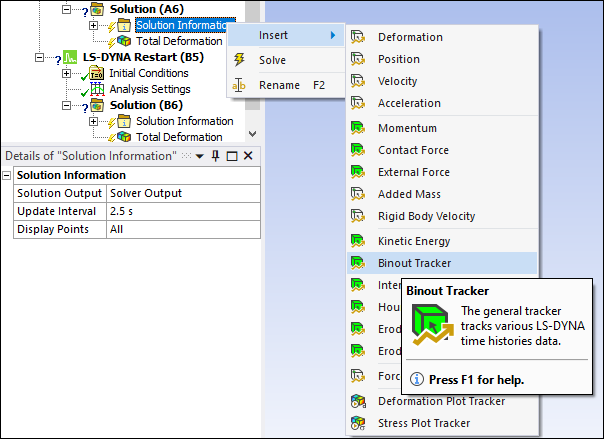
Task: Click the Velocity tracker icon
Action: point(358,81)
